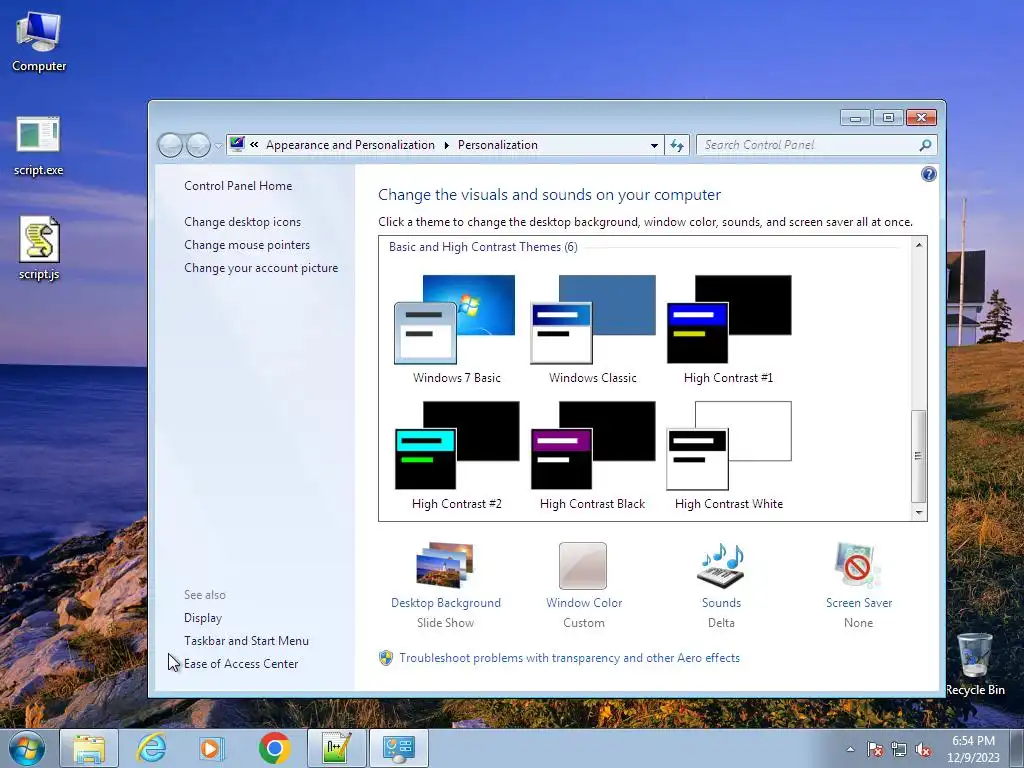
Task: Click the search magnifier icon
Action: 925,145
